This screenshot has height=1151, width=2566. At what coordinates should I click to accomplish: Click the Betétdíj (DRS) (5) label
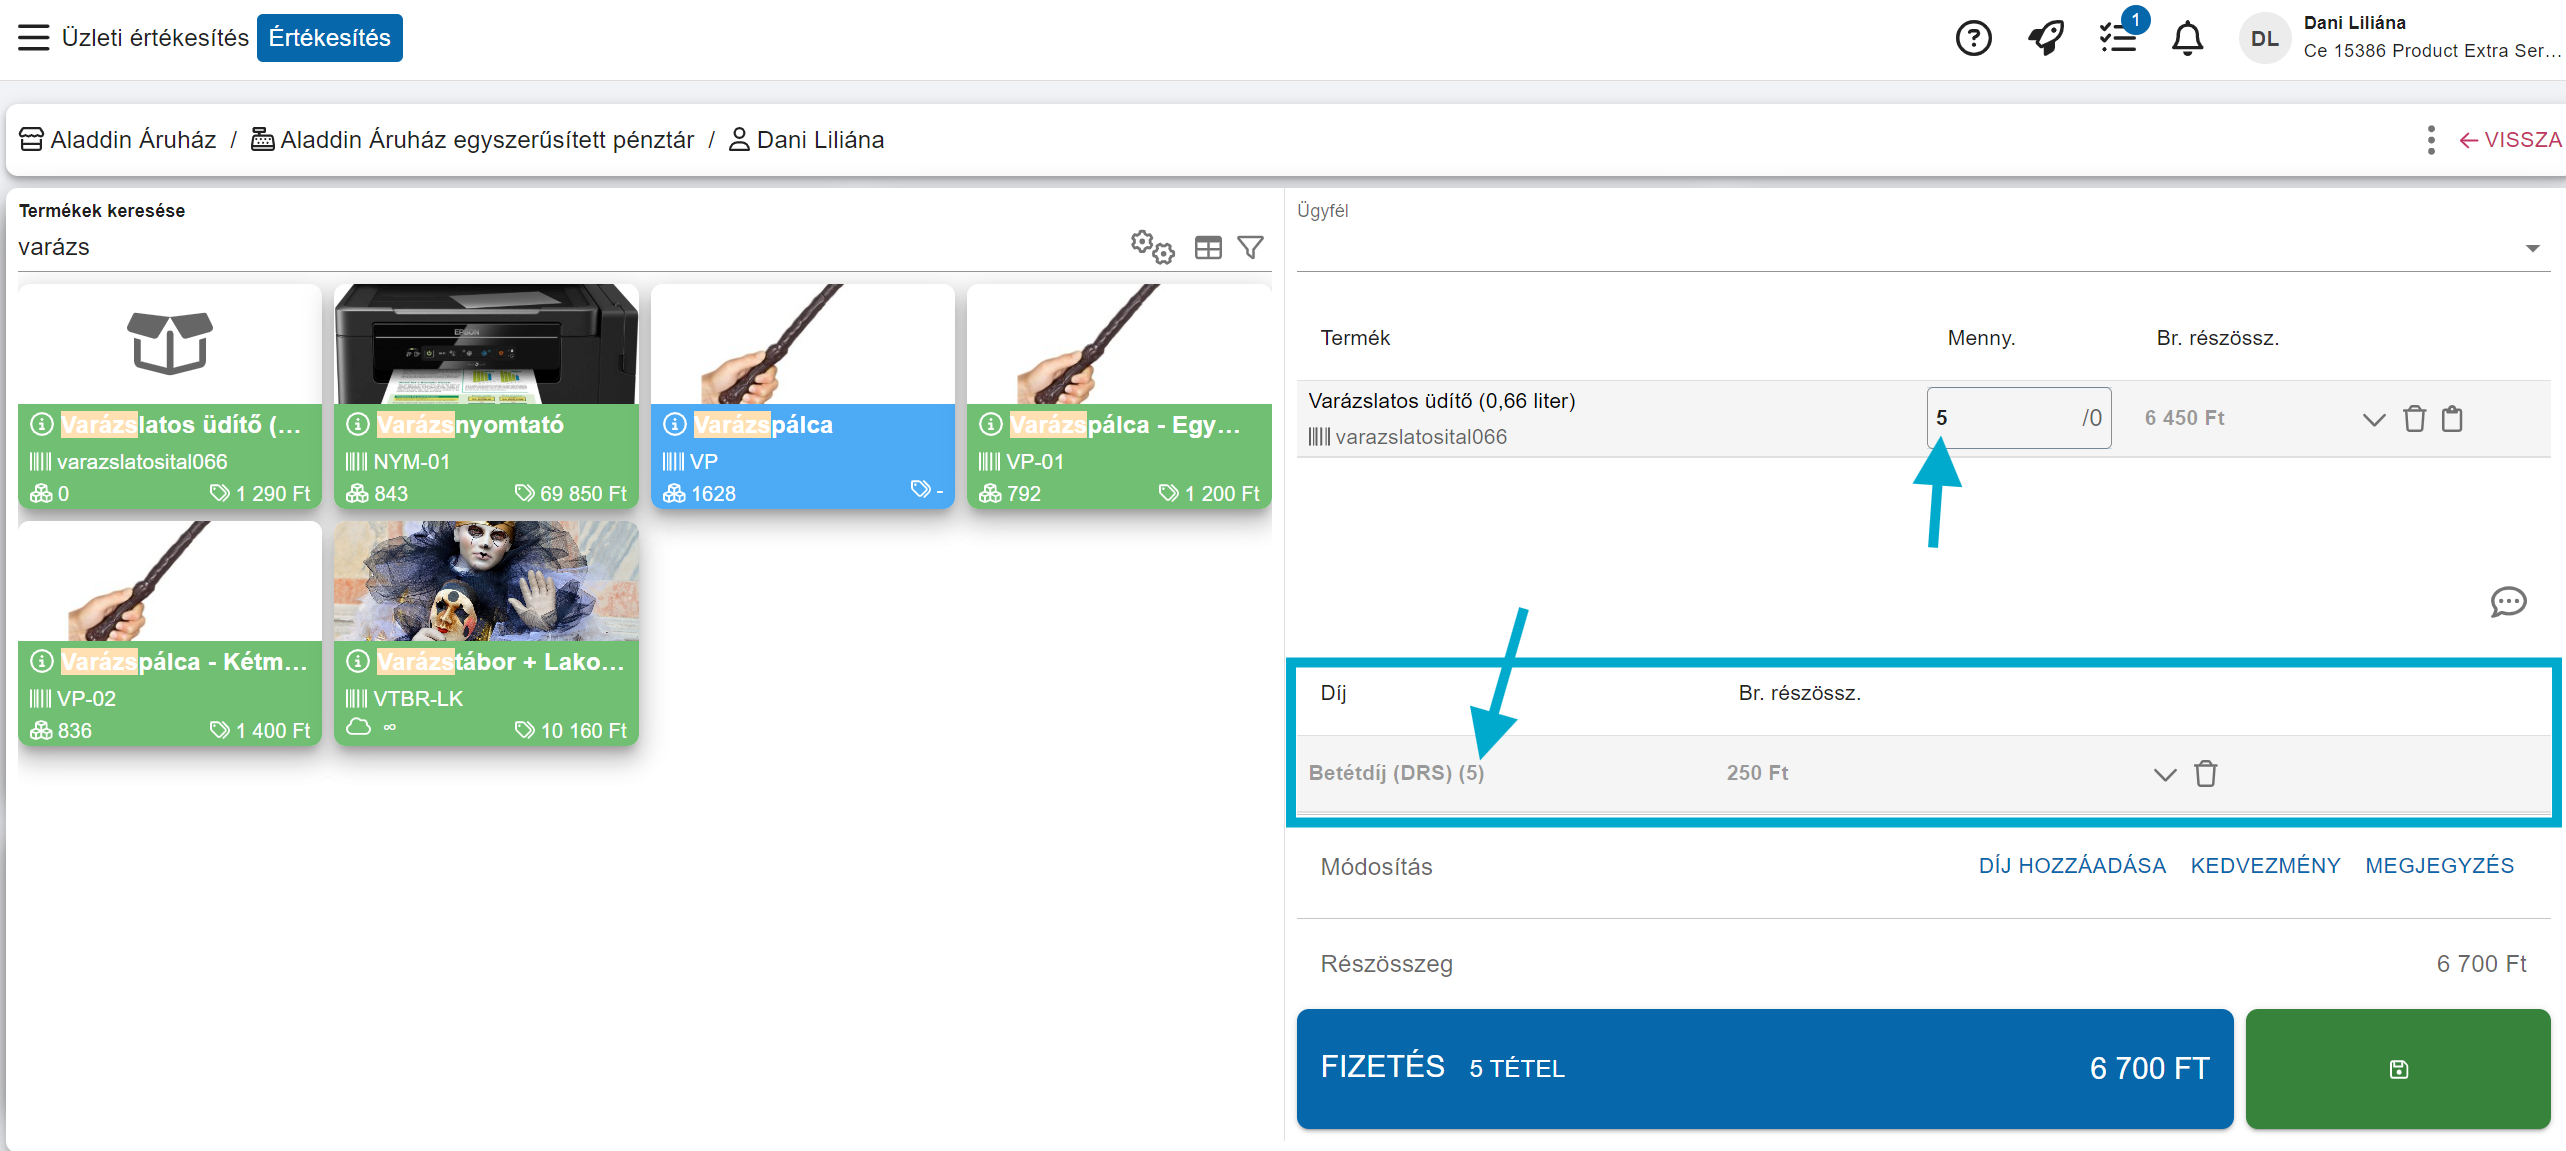(x=1396, y=773)
